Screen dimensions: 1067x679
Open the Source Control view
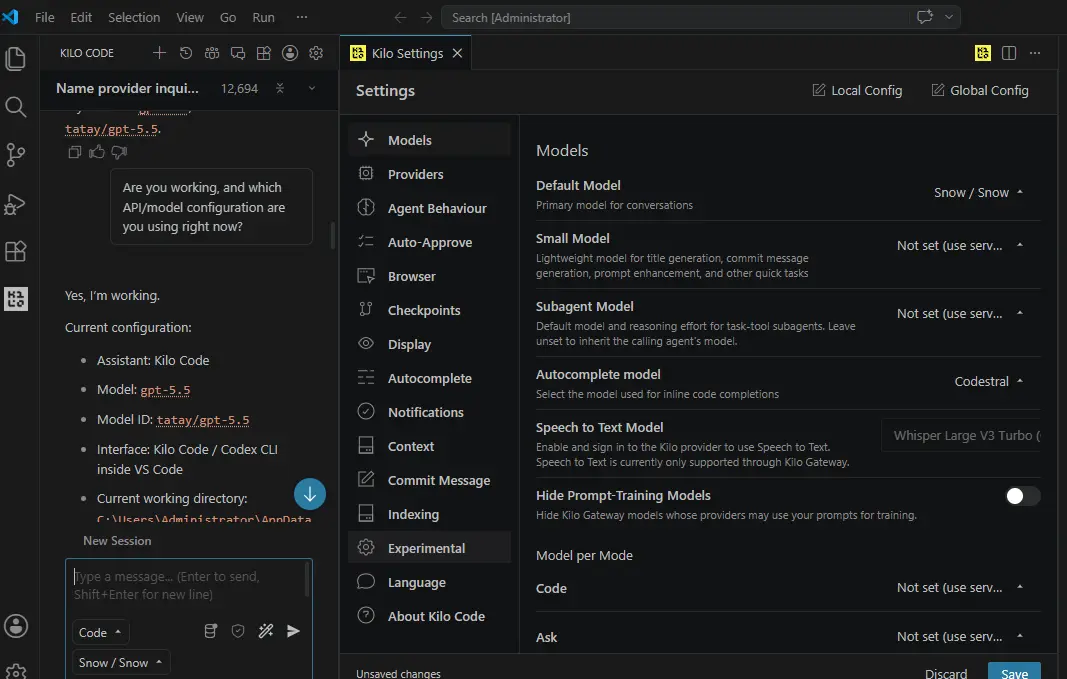[15, 155]
